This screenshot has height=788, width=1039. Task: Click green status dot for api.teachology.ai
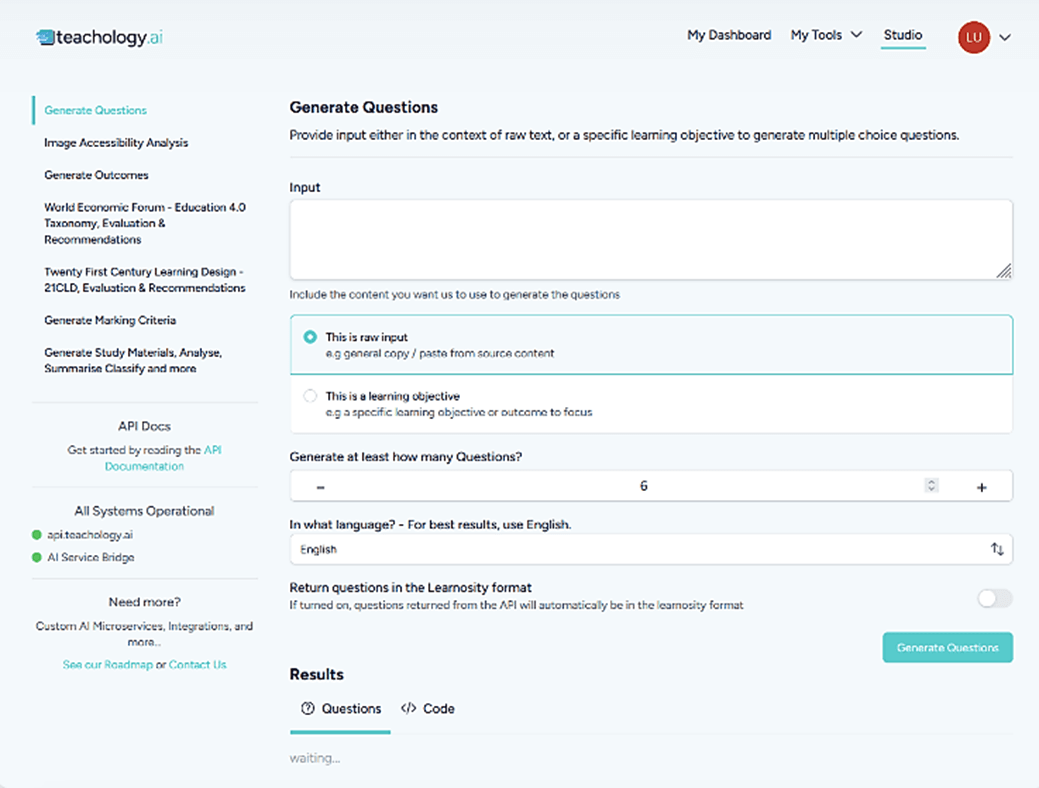37,535
